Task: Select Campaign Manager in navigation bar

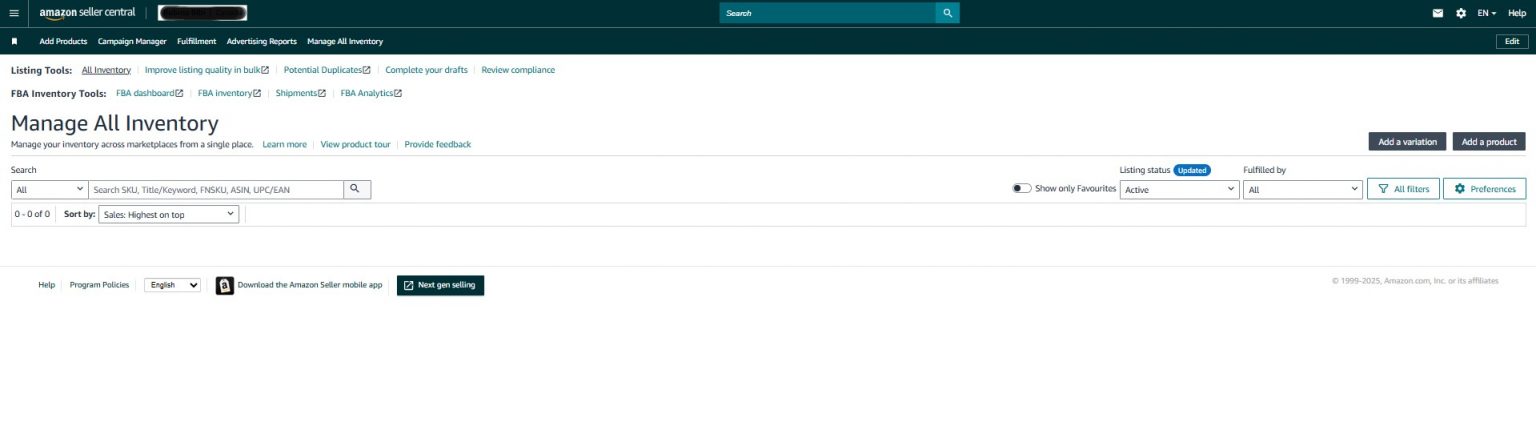Action: click(x=132, y=41)
